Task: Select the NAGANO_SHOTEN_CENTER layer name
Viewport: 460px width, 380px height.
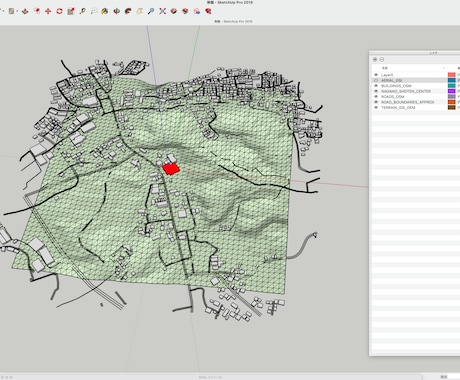Action: coord(406,91)
